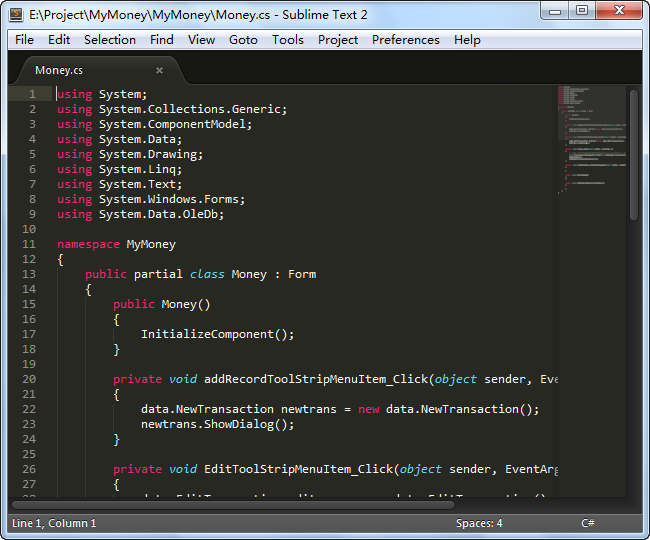Click line number 13 in the gutter
Image resolution: width=650 pixels, height=540 pixels.
point(28,274)
